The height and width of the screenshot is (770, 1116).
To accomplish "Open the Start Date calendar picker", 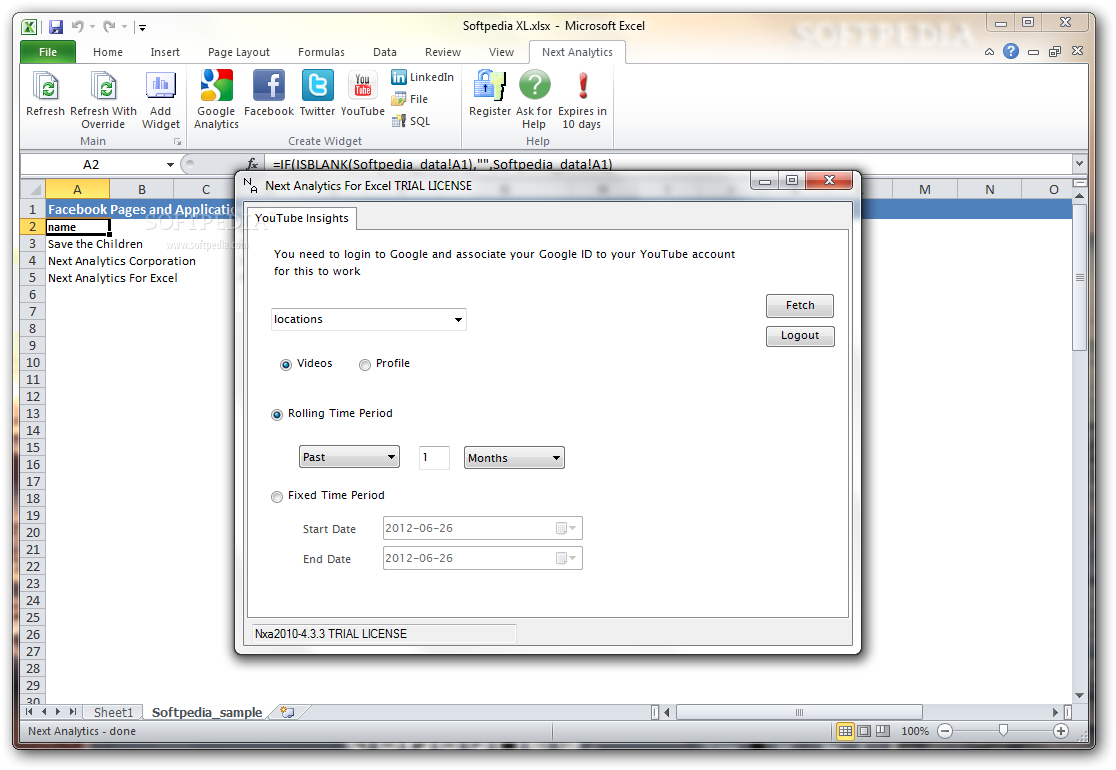I will point(567,528).
